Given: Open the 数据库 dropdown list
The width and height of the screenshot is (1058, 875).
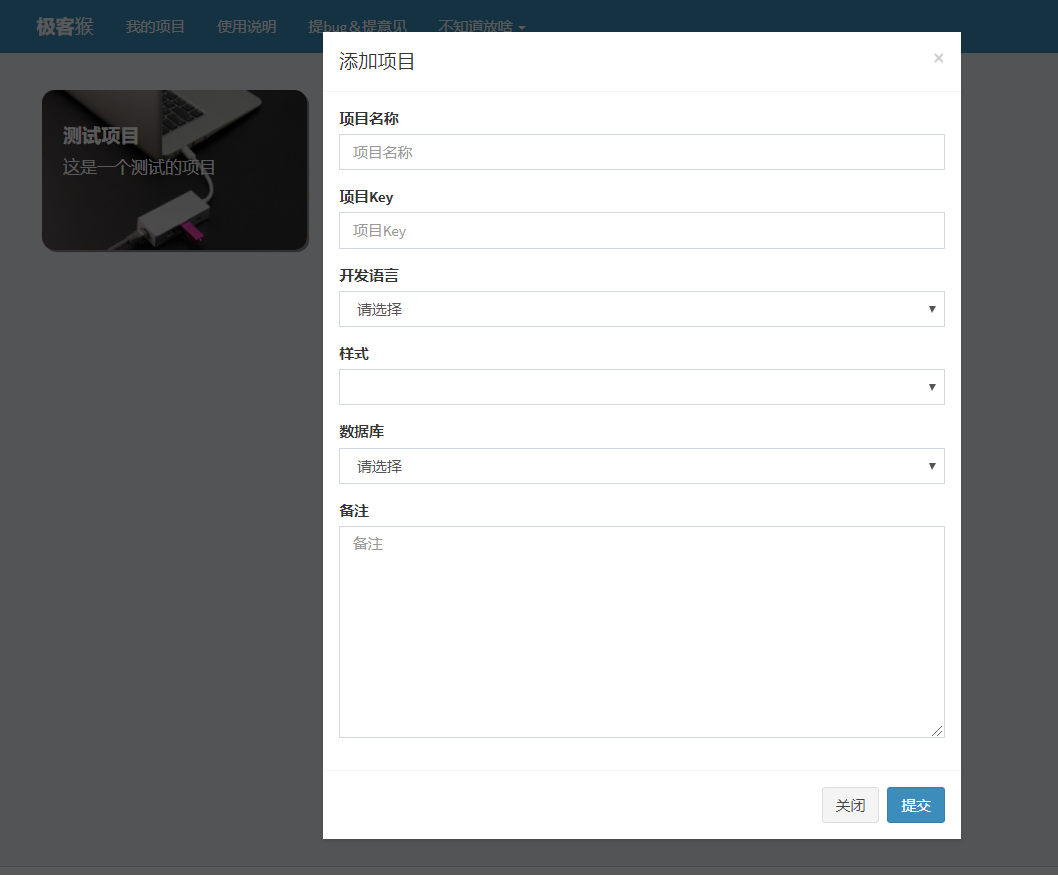Looking at the screenshot, I should coord(642,465).
